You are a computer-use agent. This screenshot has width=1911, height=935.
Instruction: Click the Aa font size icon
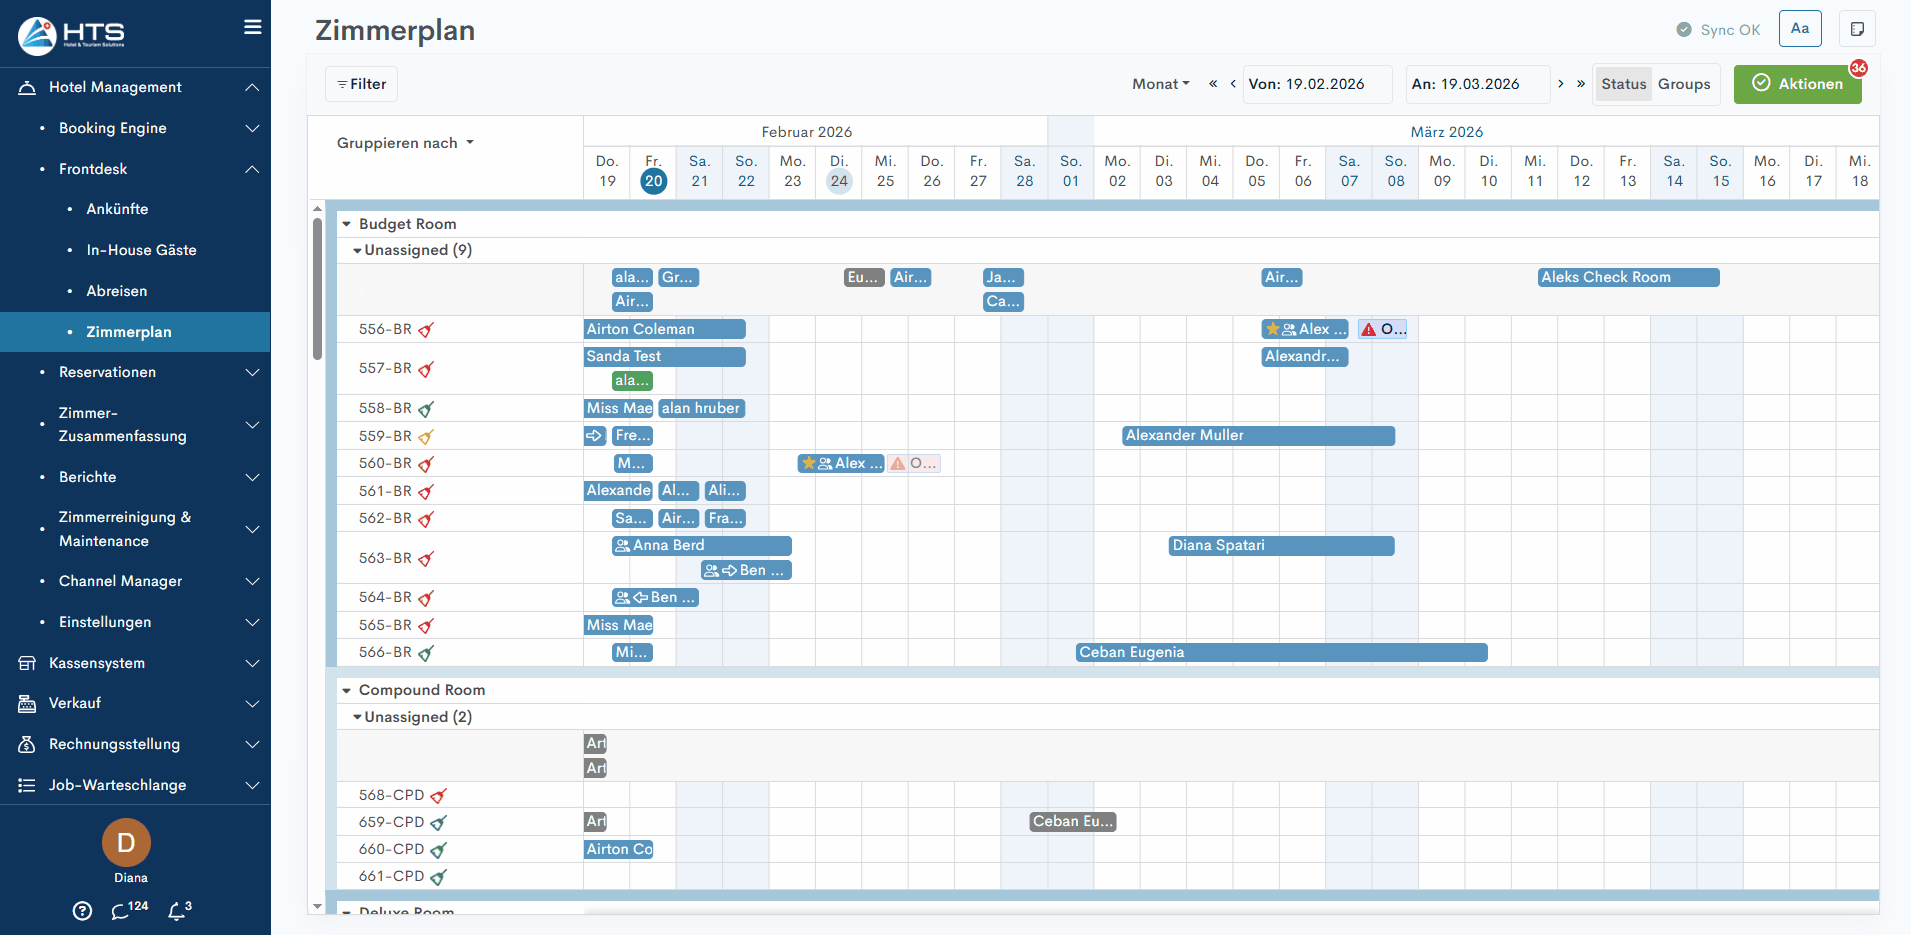click(x=1800, y=29)
